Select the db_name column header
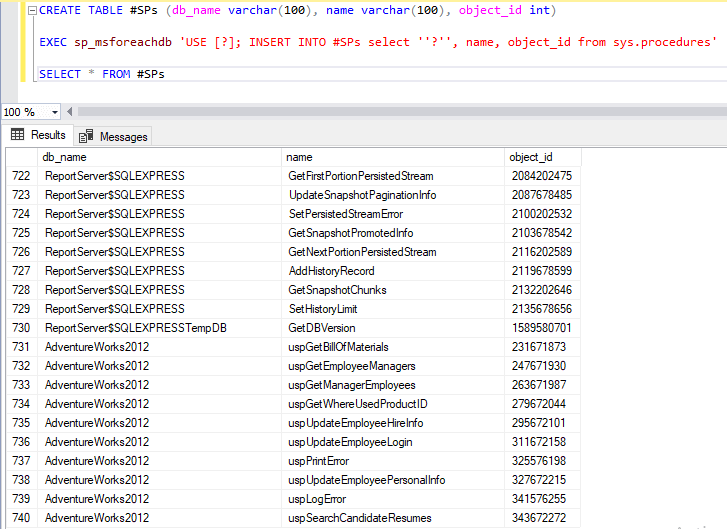Screen dimensions: 727x529 tap(160, 157)
